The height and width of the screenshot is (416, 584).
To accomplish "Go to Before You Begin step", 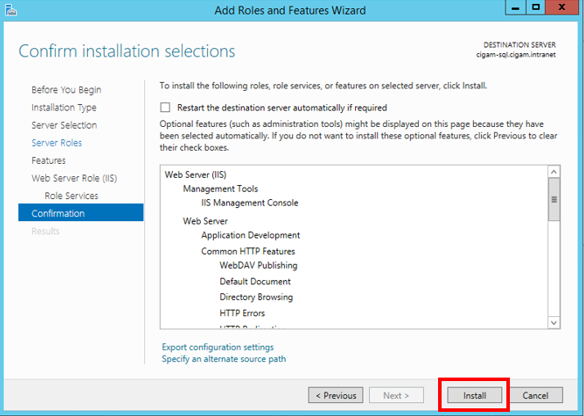I will (x=66, y=90).
